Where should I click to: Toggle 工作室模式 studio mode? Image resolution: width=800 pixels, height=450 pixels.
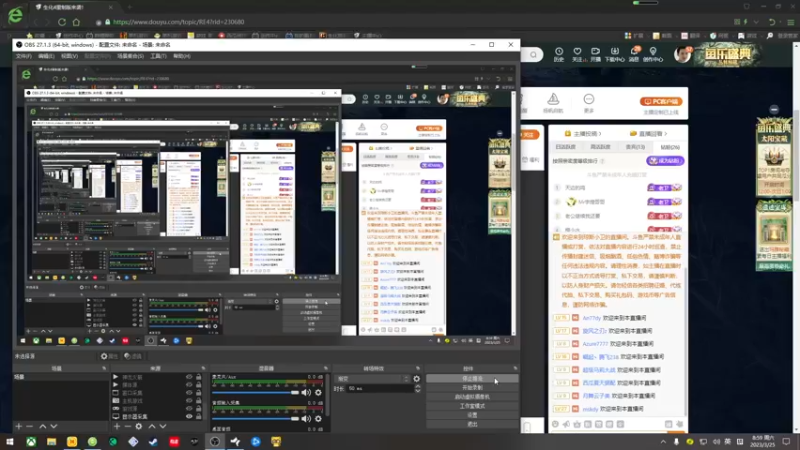pyautogui.click(x=472, y=406)
